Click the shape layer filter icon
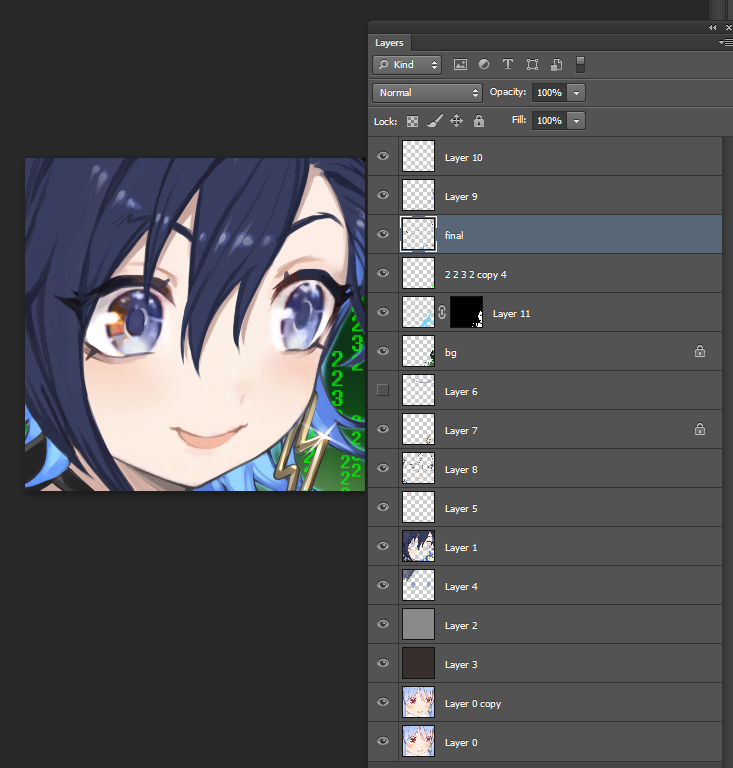Screen dimensions: 733x768 (532, 64)
